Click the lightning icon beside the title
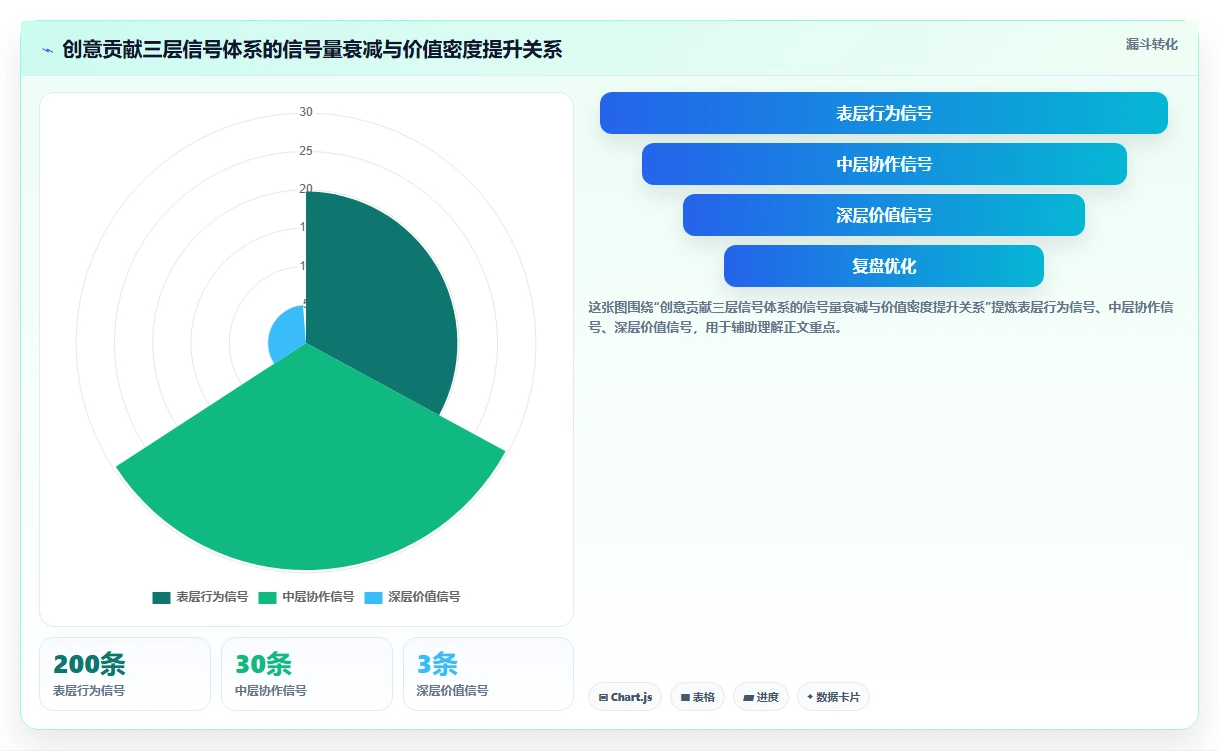 pos(47,50)
